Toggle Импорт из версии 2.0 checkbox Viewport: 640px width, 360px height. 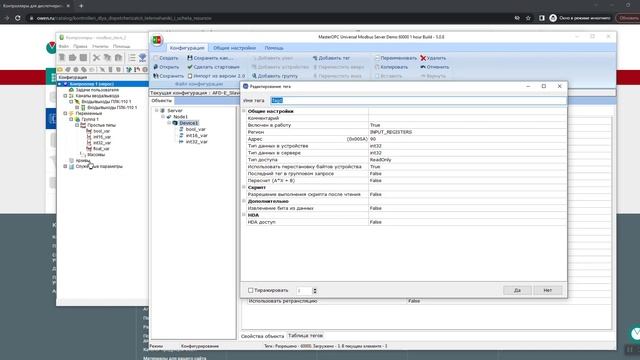tap(190, 76)
